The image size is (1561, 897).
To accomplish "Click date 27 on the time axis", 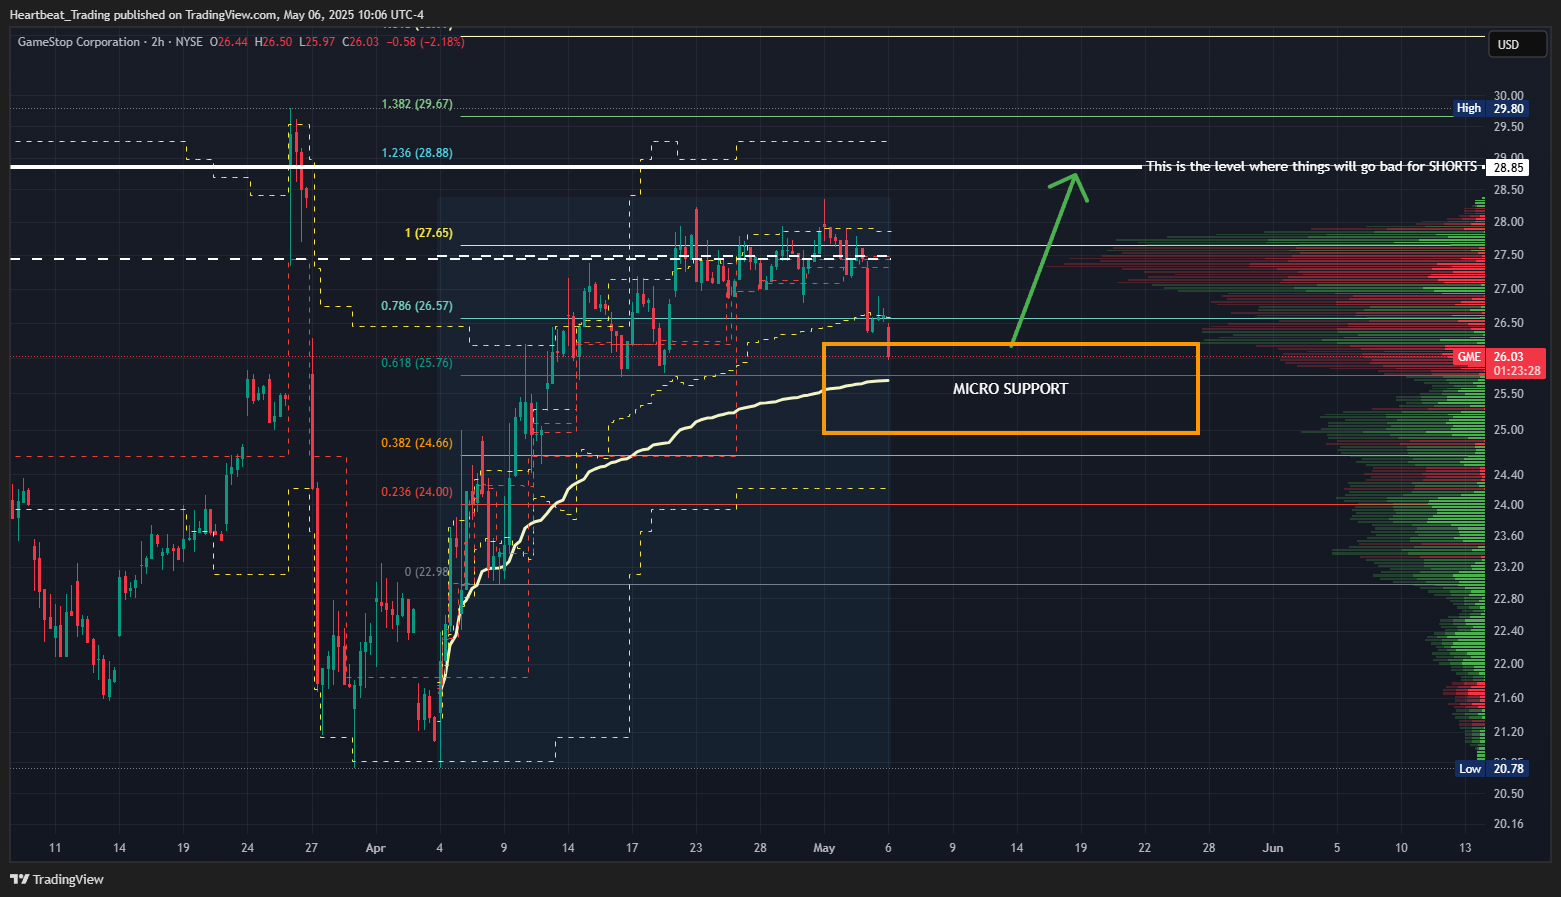I will click(312, 848).
